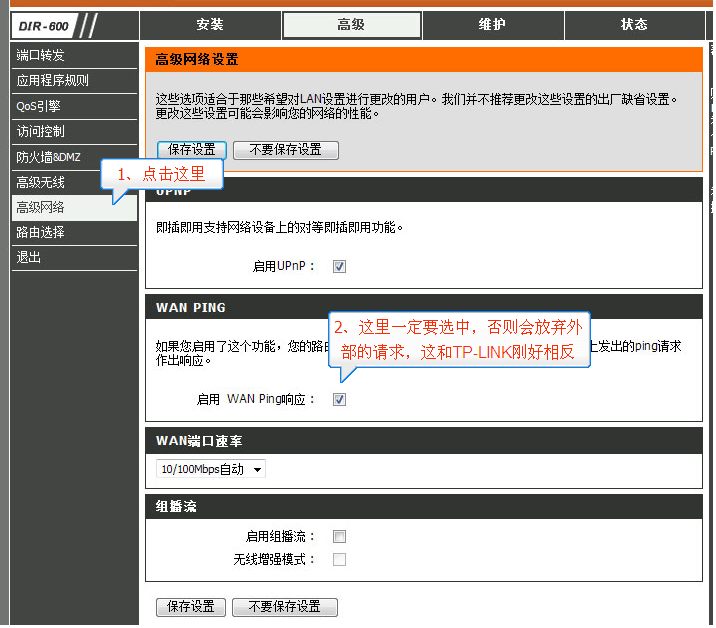This screenshot has height=628, width=716.
Task: Open 端口转发 in the sidebar
Action: coord(41,56)
